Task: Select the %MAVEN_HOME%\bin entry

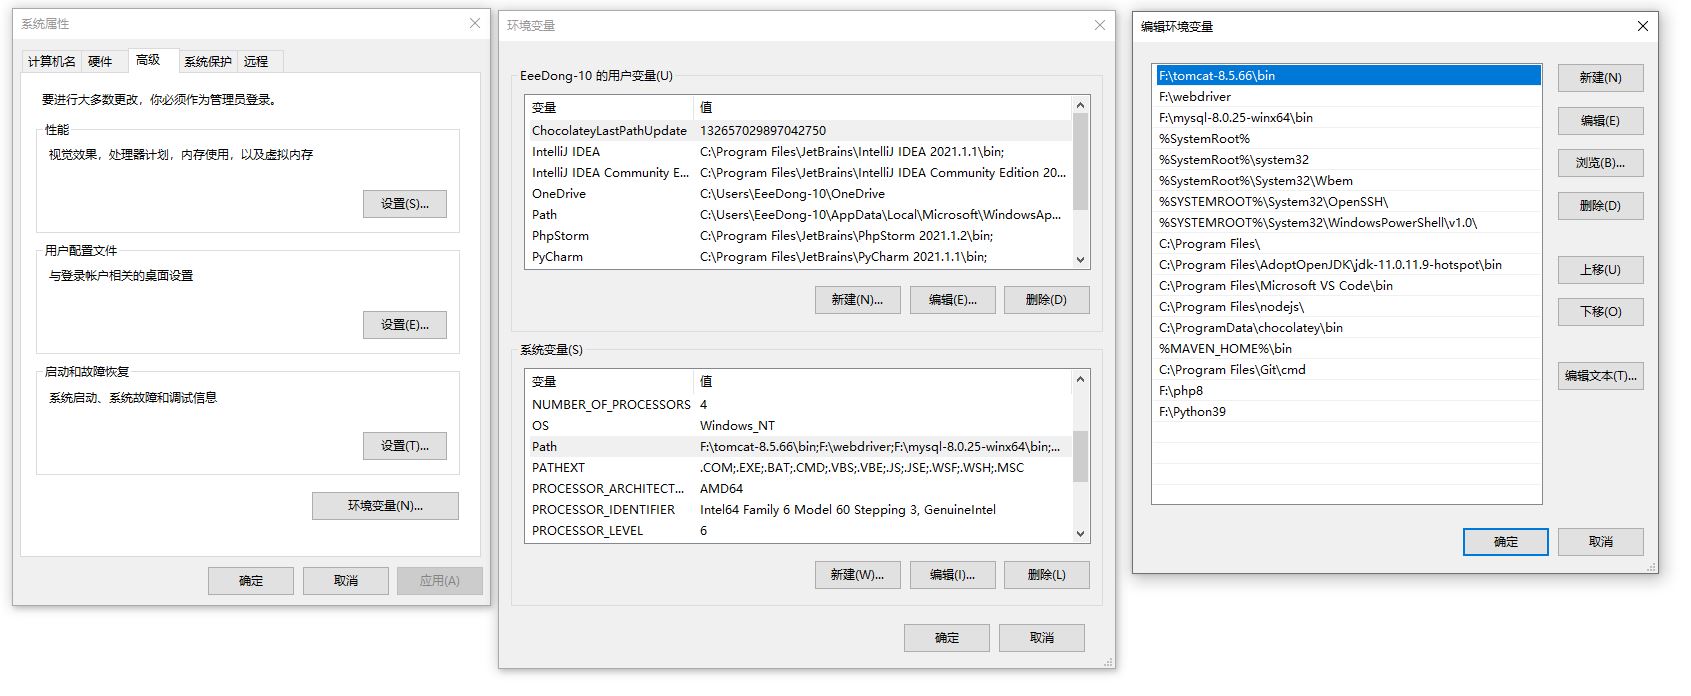Action: point(1225,349)
